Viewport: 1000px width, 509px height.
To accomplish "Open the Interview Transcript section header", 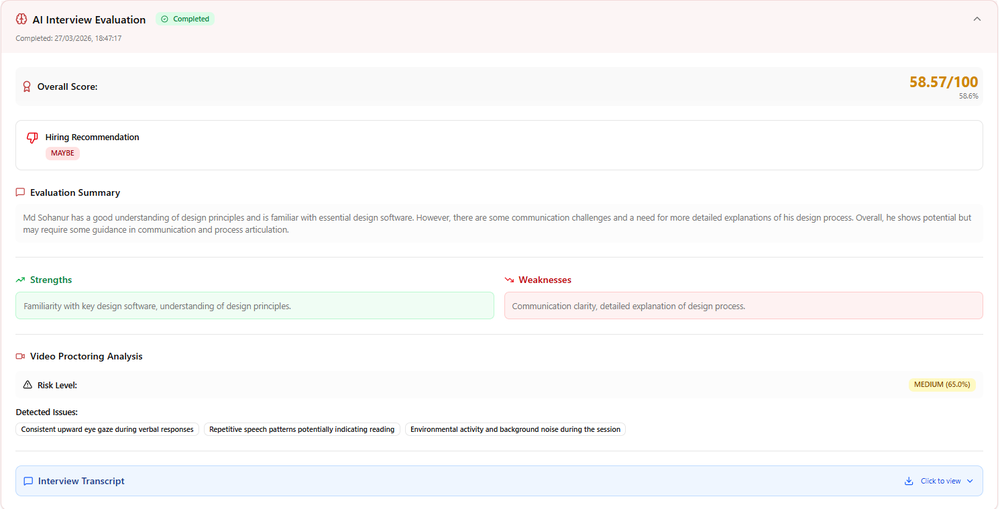I will point(499,481).
